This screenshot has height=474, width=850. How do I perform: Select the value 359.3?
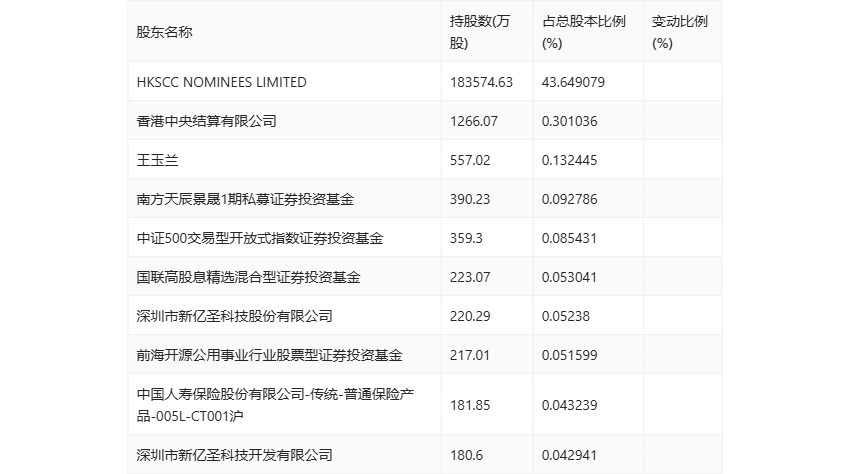click(x=466, y=238)
